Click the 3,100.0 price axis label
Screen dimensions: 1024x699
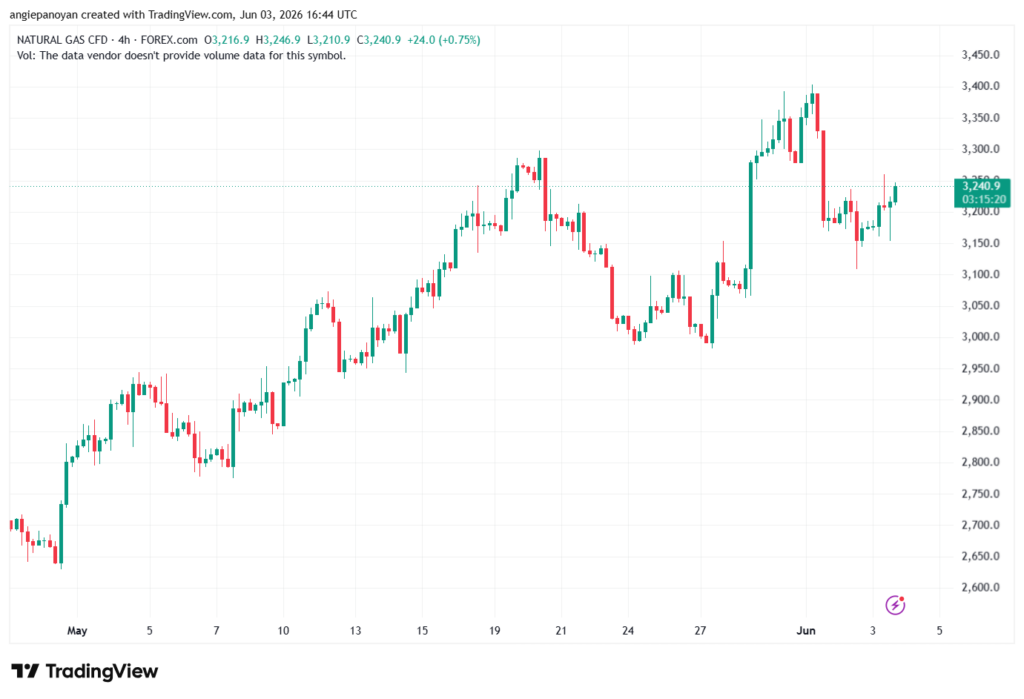coord(980,274)
